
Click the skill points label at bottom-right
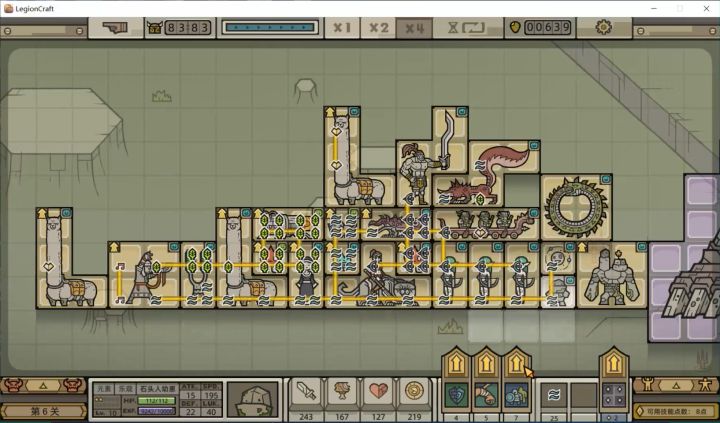[x=674, y=411]
